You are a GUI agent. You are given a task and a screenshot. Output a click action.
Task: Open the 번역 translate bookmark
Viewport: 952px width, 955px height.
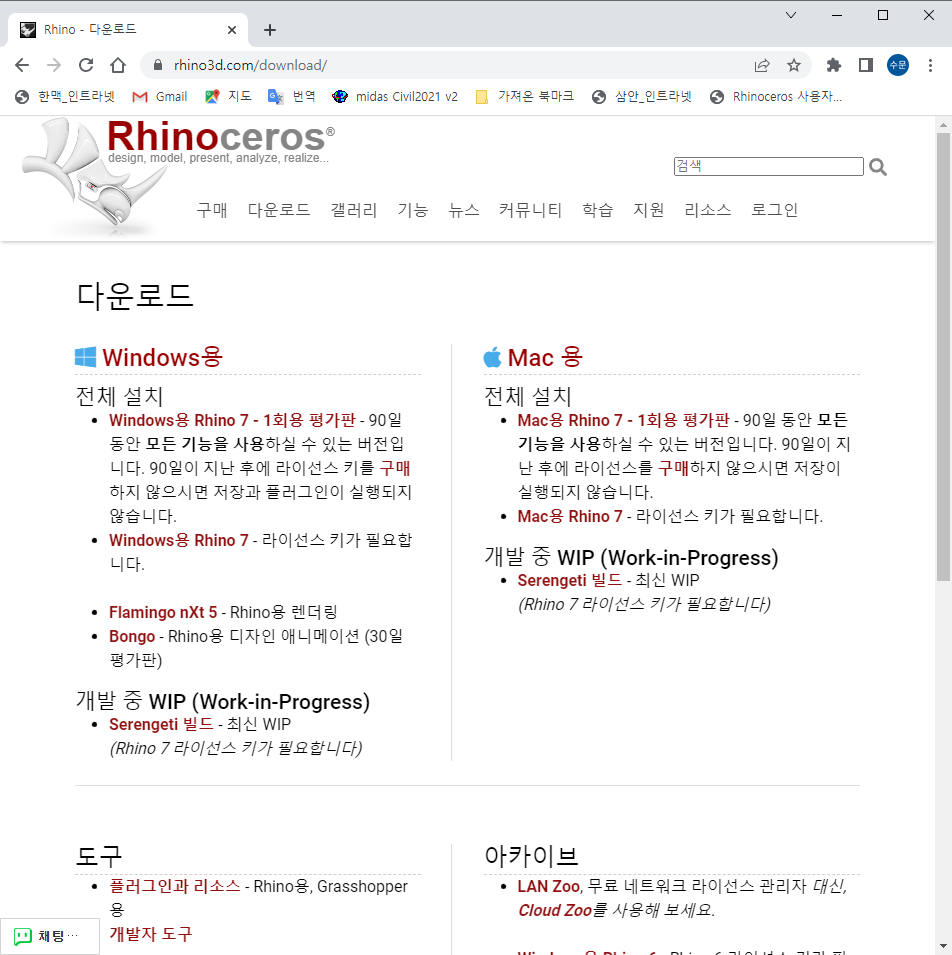tap(292, 96)
